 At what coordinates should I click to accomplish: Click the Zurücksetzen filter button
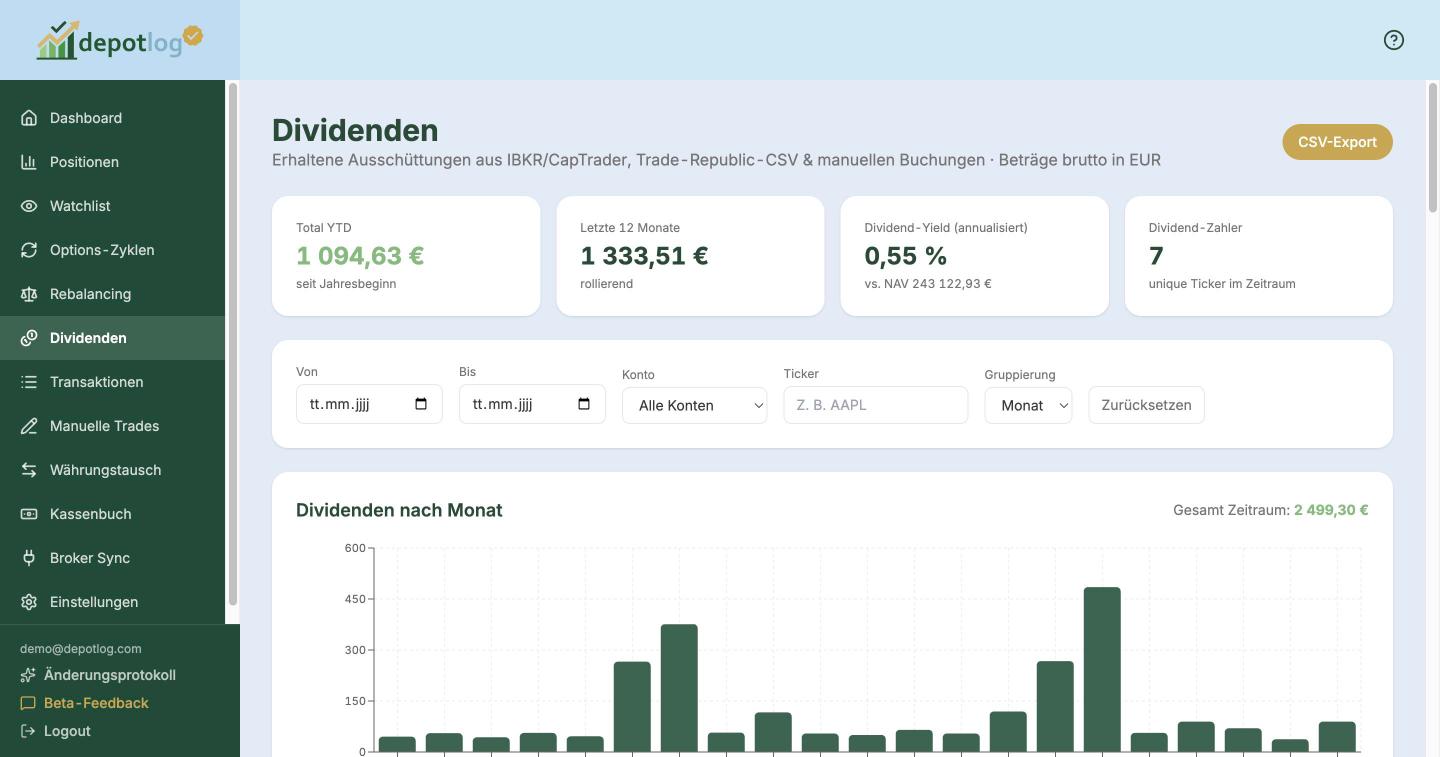click(1146, 405)
